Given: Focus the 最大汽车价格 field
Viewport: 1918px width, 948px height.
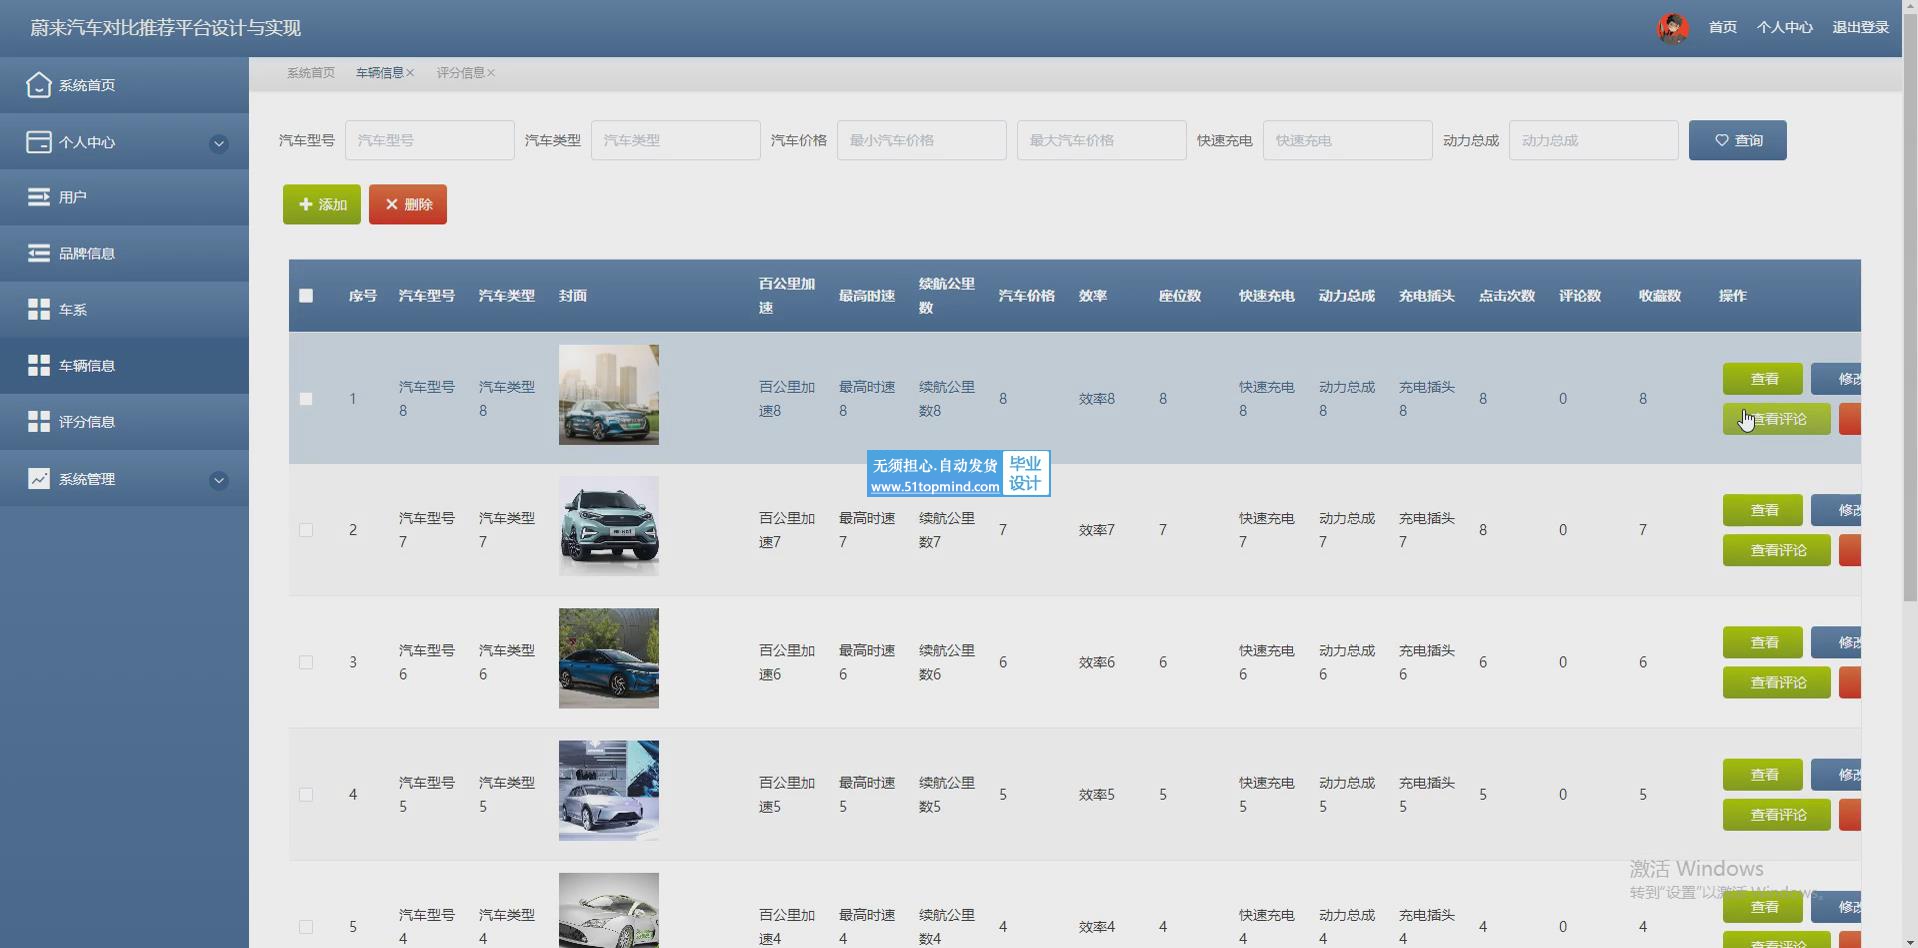Looking at the screenshot, I should [1102, 140].
